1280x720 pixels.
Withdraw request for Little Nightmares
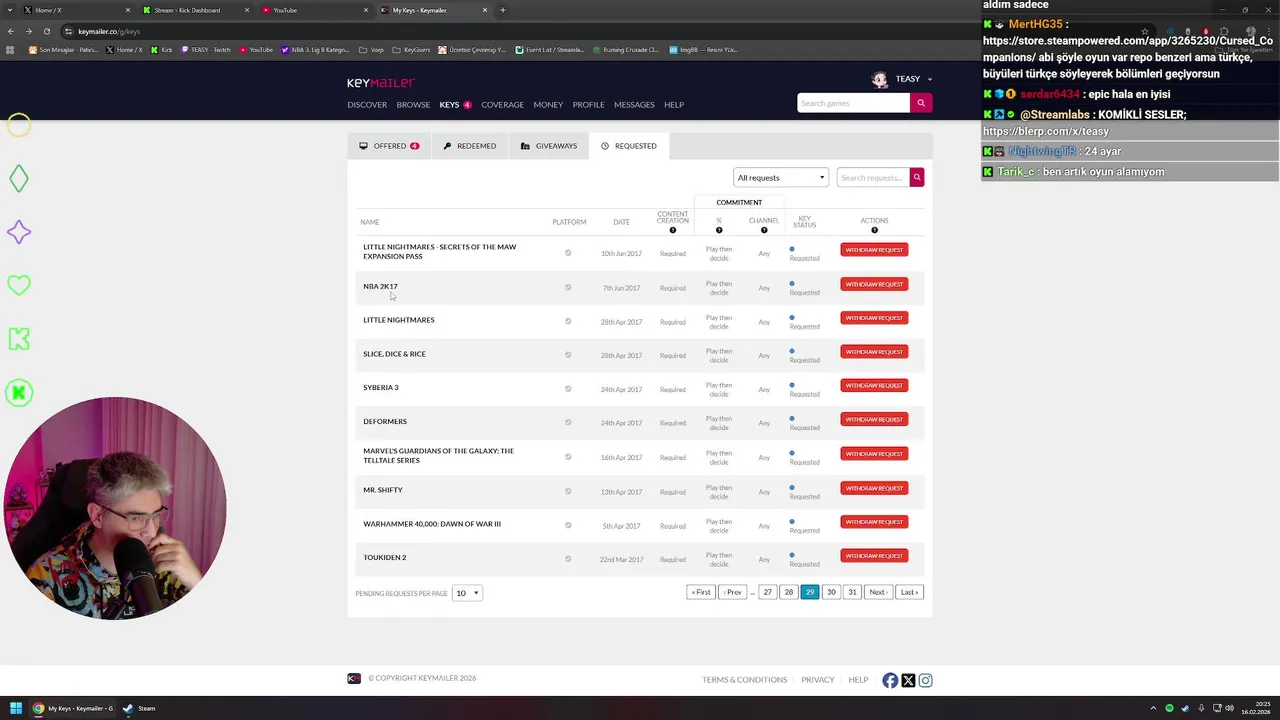874,318
